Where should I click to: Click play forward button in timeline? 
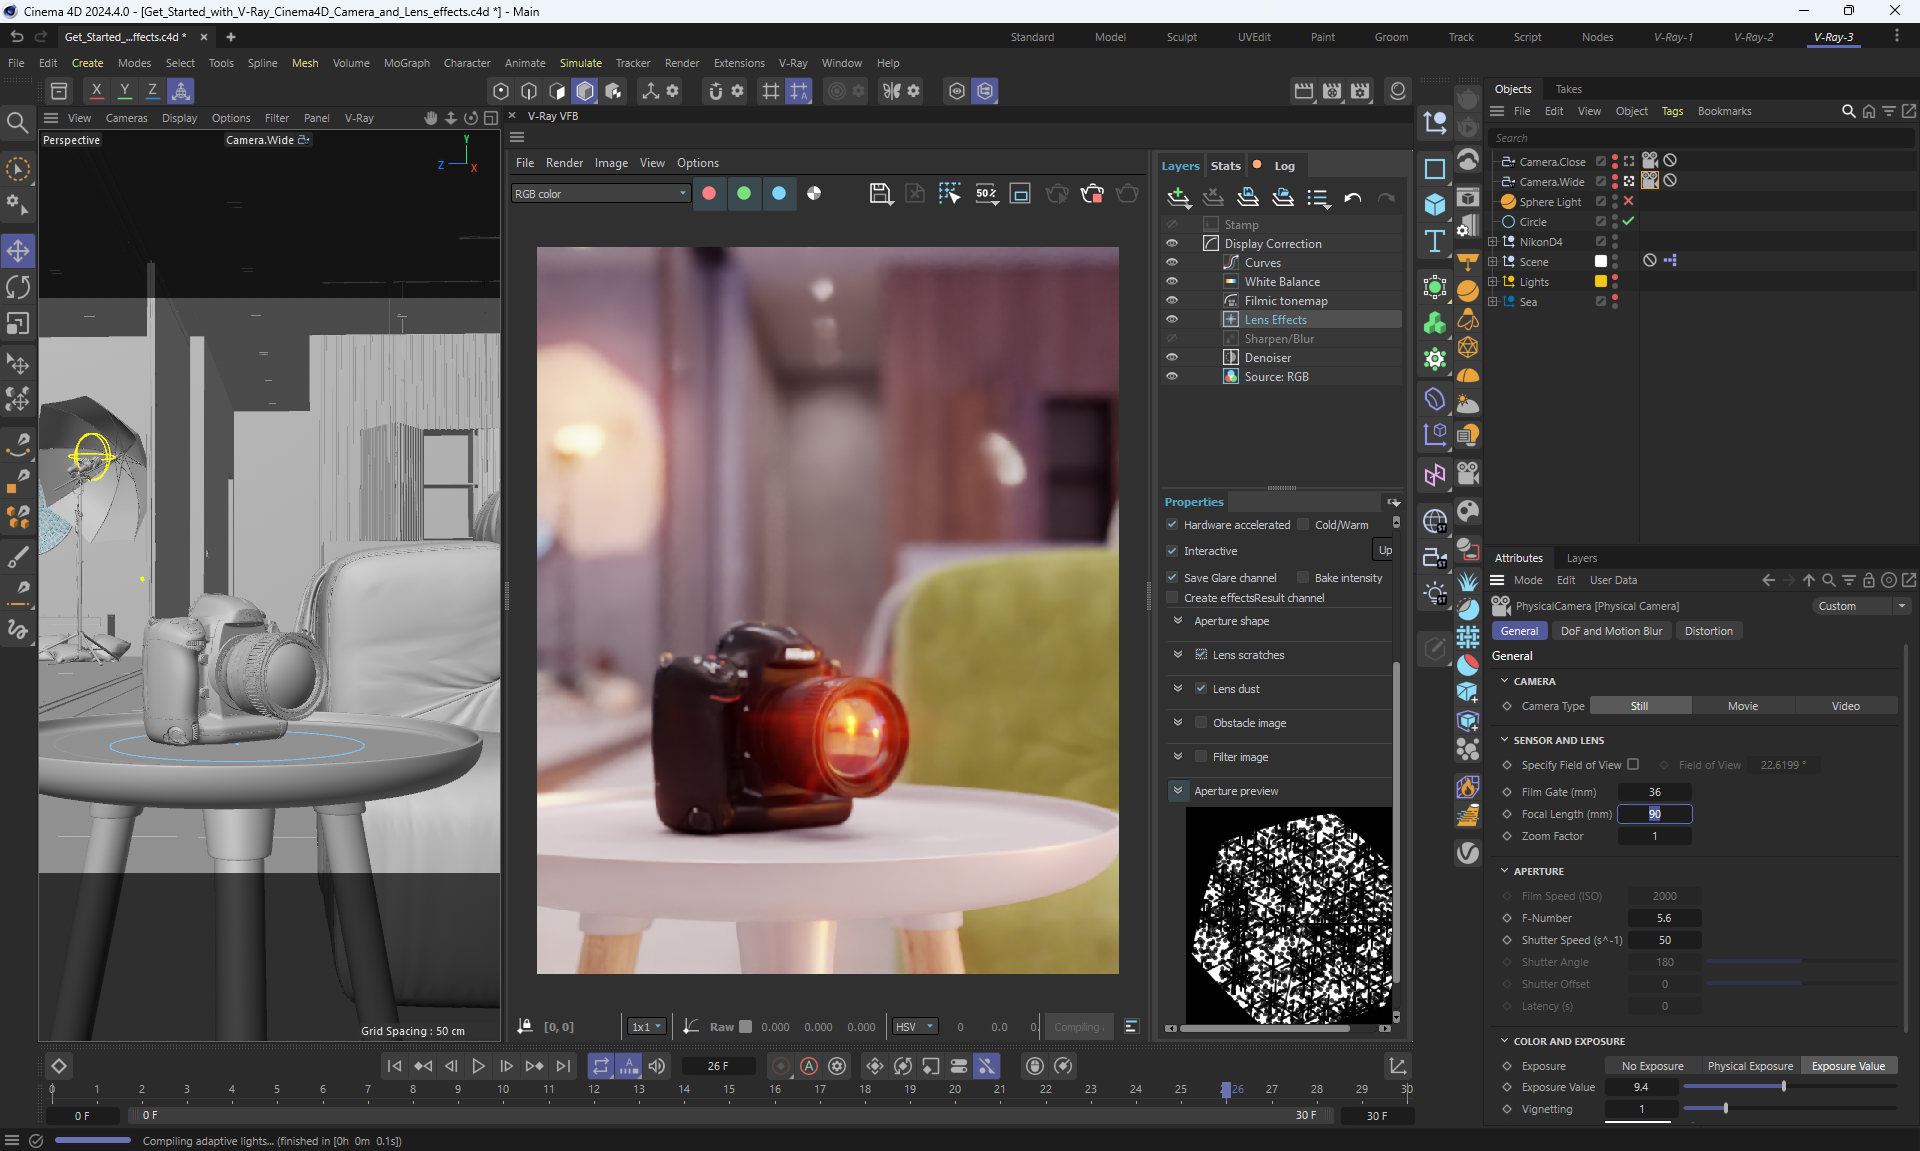479,1066
